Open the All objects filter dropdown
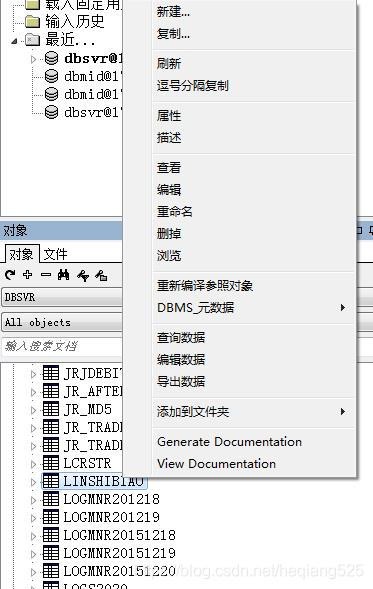 [x=62, y=323]
